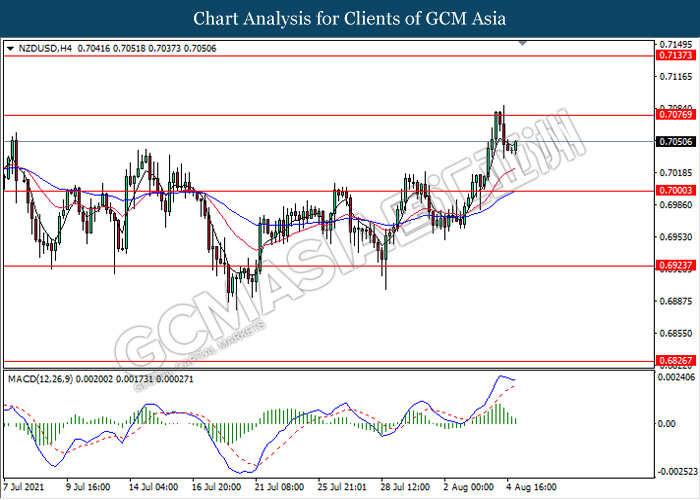This screenshot has width=700, height=500.
Task: Click the 21 Jul 08:00 time label
Action: [x=279, y=487]
